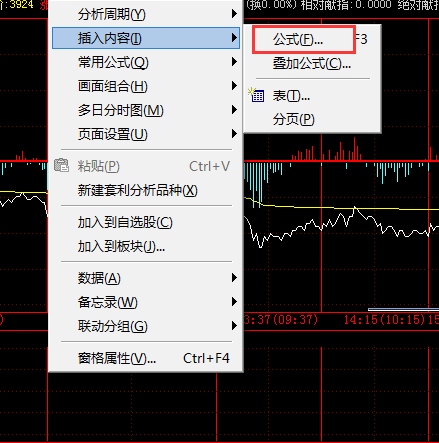
Task: Select 新建套利分析品种(X)
Action: (x=146, y=190)
